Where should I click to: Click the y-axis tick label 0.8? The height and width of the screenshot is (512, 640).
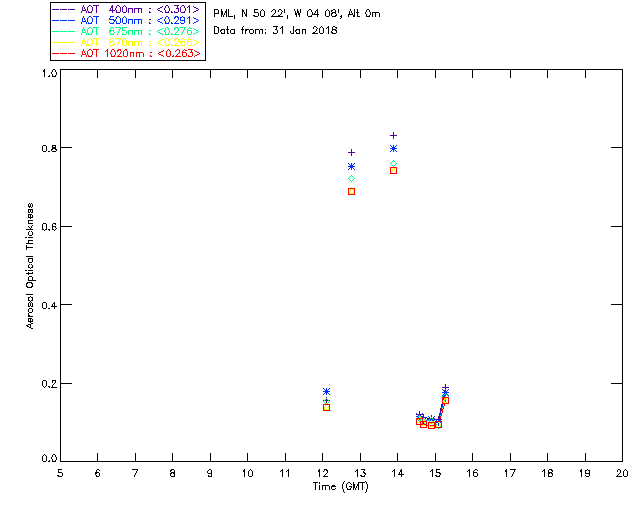pos(49,148)
